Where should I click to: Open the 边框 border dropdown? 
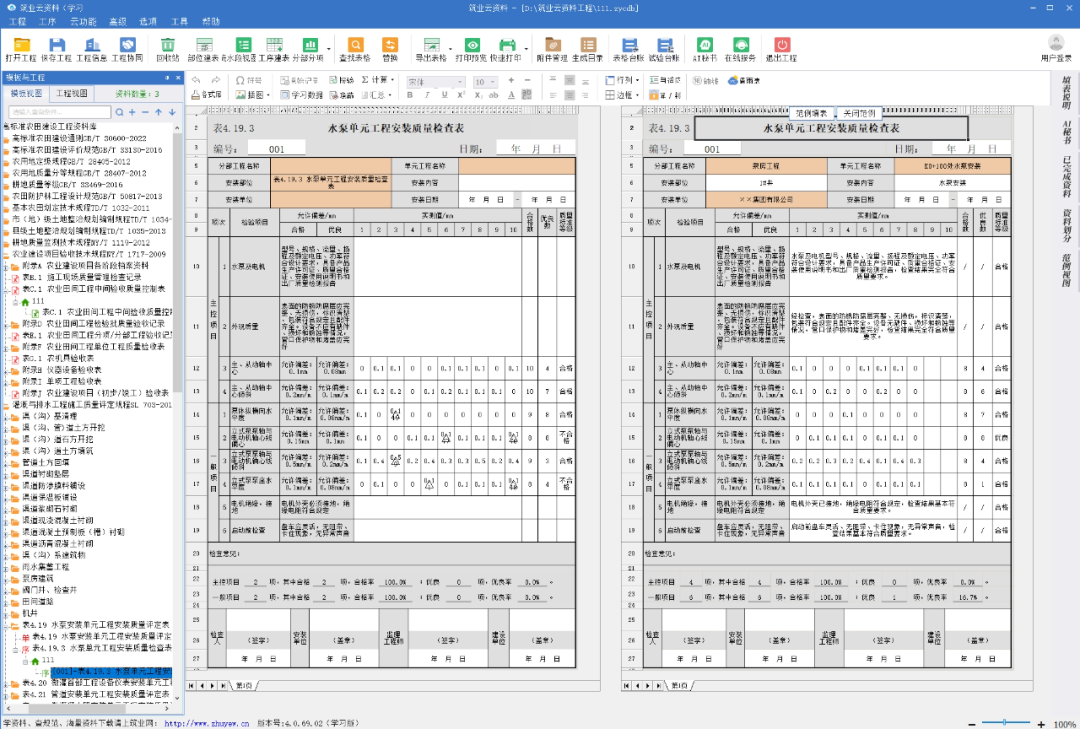point(623,95)
